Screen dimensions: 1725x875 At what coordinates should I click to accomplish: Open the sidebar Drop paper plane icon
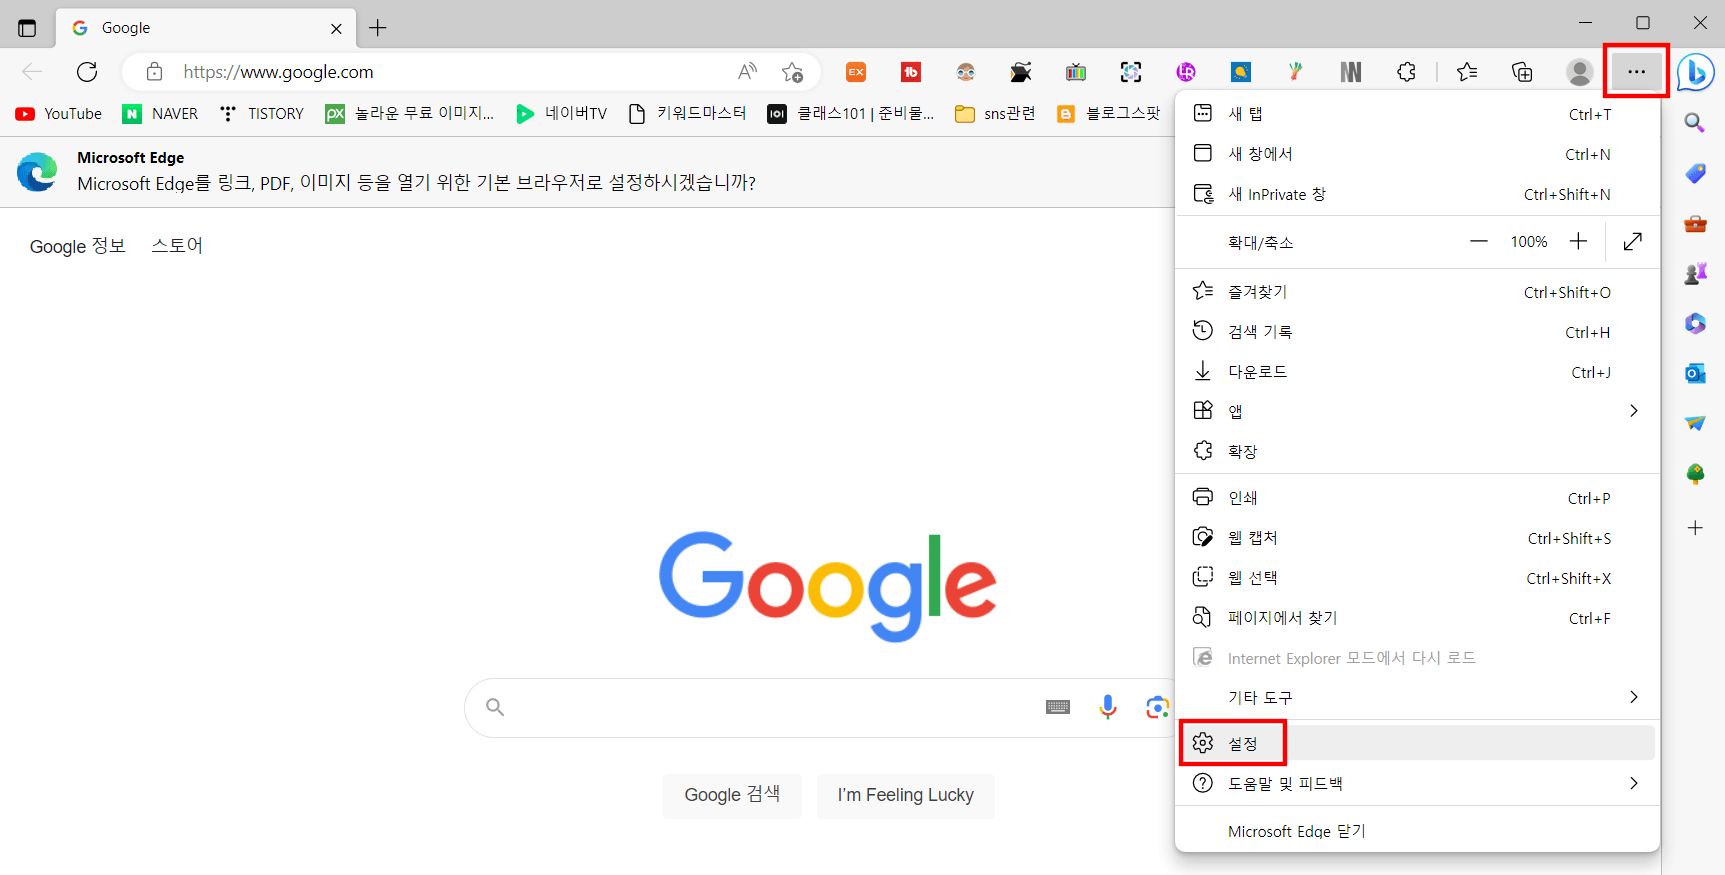pyautogui.click(x=1695, y=423)
